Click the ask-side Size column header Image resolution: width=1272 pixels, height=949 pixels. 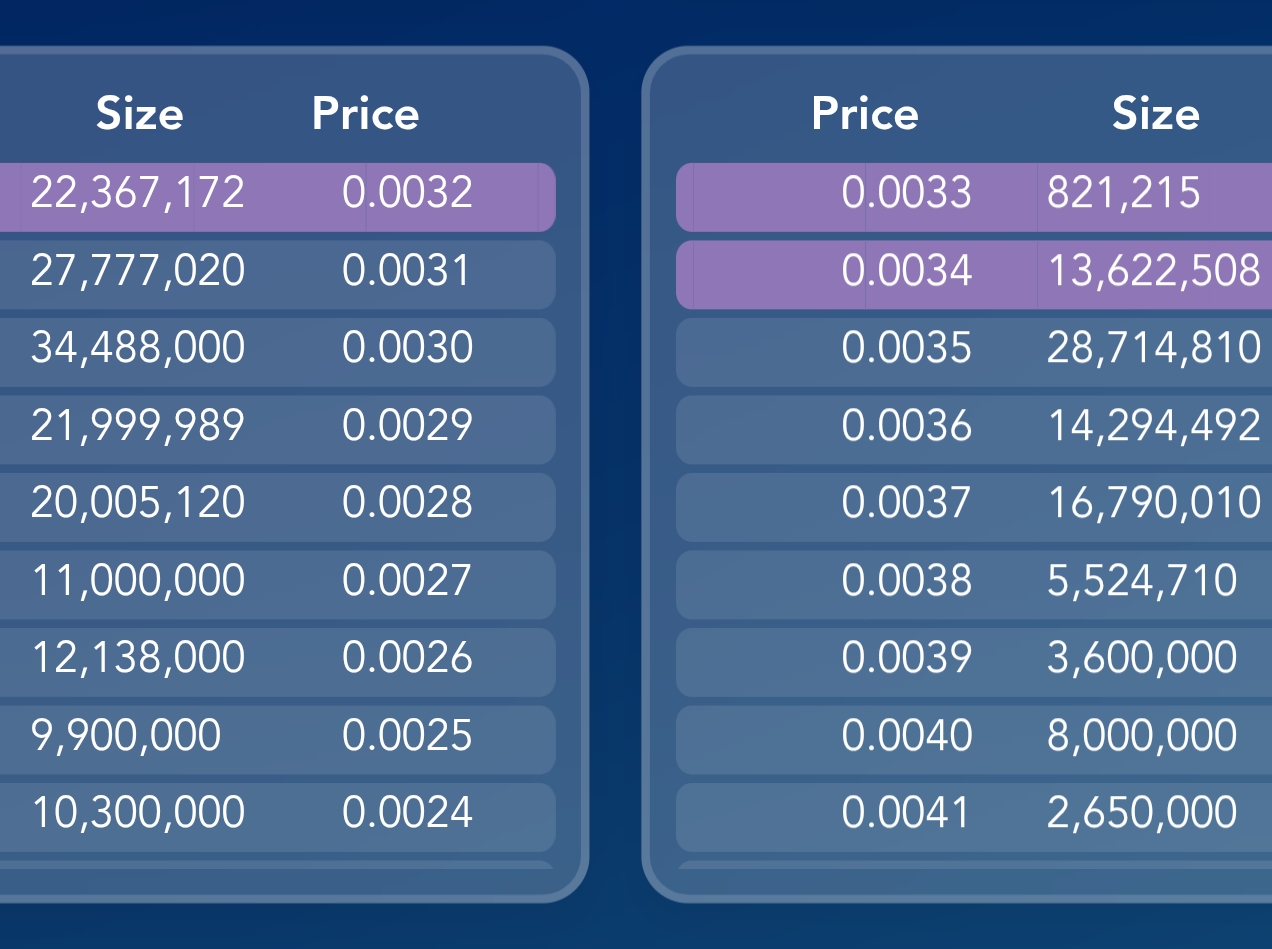point(1156,114)
